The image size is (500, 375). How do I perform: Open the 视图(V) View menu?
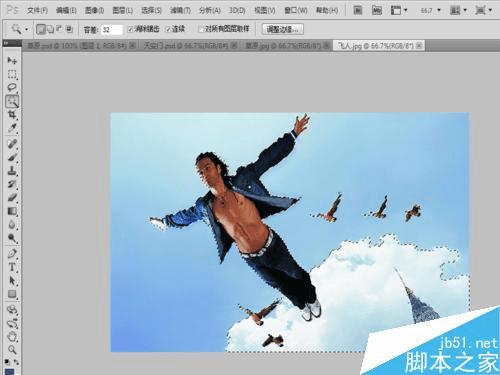265,10
